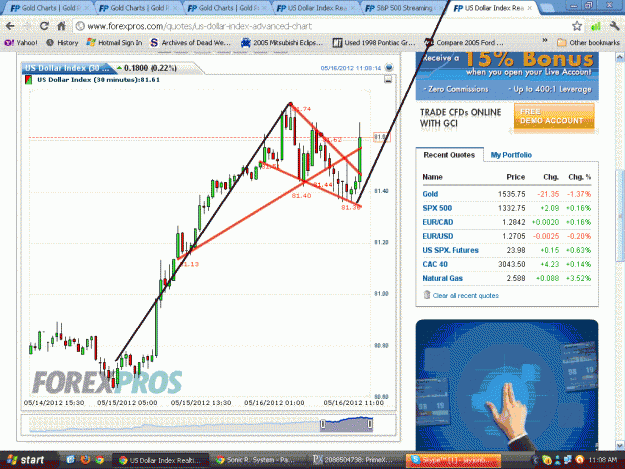Open the Yahoo! bookmark
Screen dimensions: 625x469
(x=21, y=43)
